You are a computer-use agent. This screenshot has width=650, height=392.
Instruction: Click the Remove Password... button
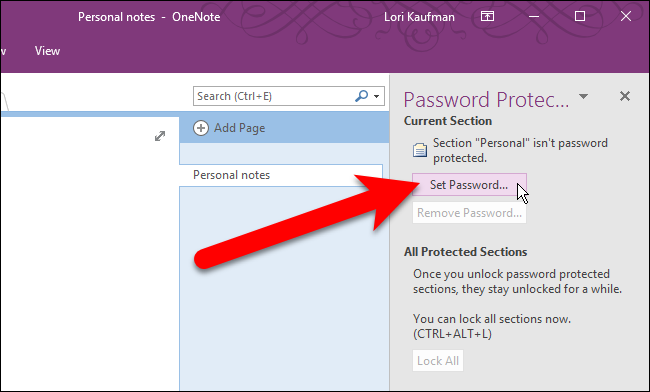[469, 213]
